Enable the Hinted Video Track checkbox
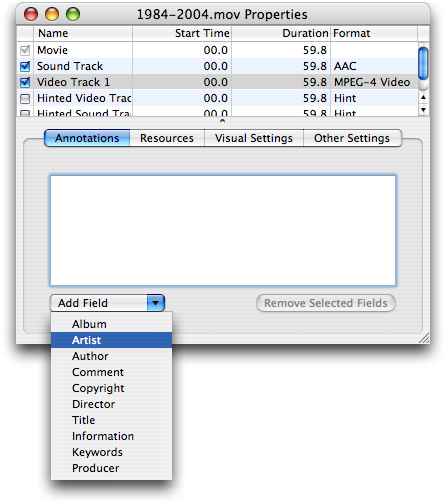446x504 pixels. pos(25,99)
